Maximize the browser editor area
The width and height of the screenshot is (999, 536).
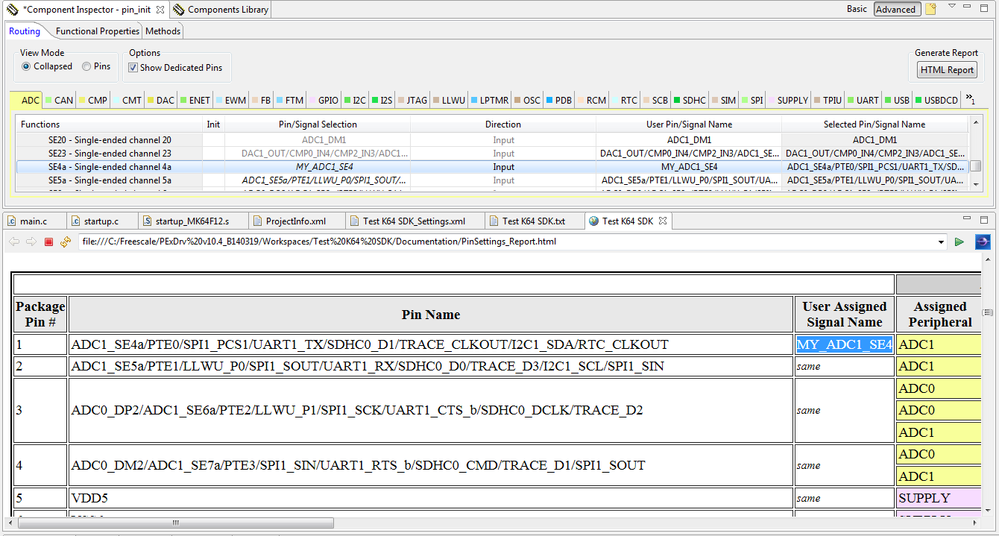[x=984, y=219]
